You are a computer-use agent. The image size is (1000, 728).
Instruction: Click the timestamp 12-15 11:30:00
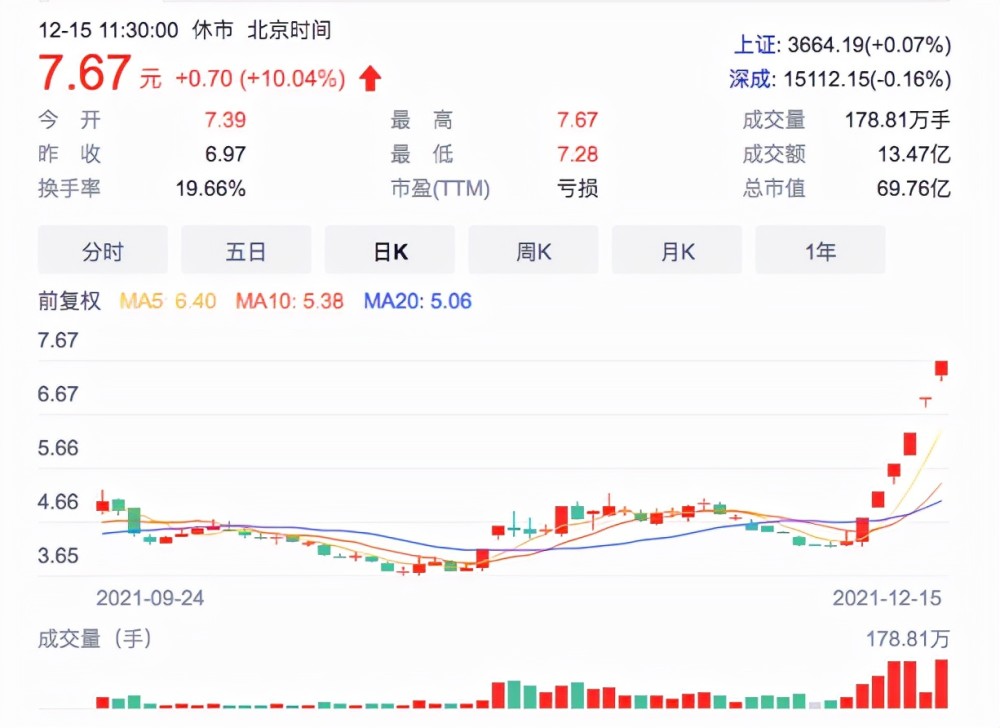(x=108, y=30)
